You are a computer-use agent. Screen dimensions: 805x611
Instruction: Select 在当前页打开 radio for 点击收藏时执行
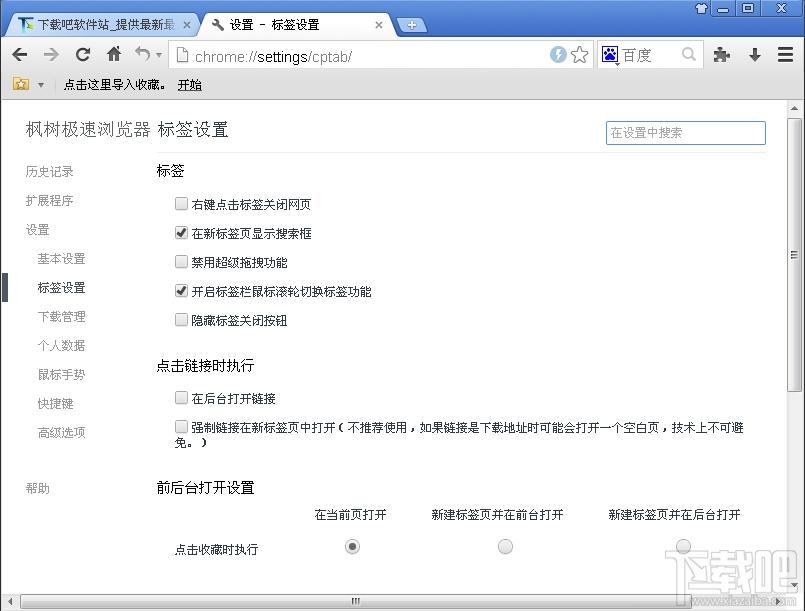(x=352, y=546)
